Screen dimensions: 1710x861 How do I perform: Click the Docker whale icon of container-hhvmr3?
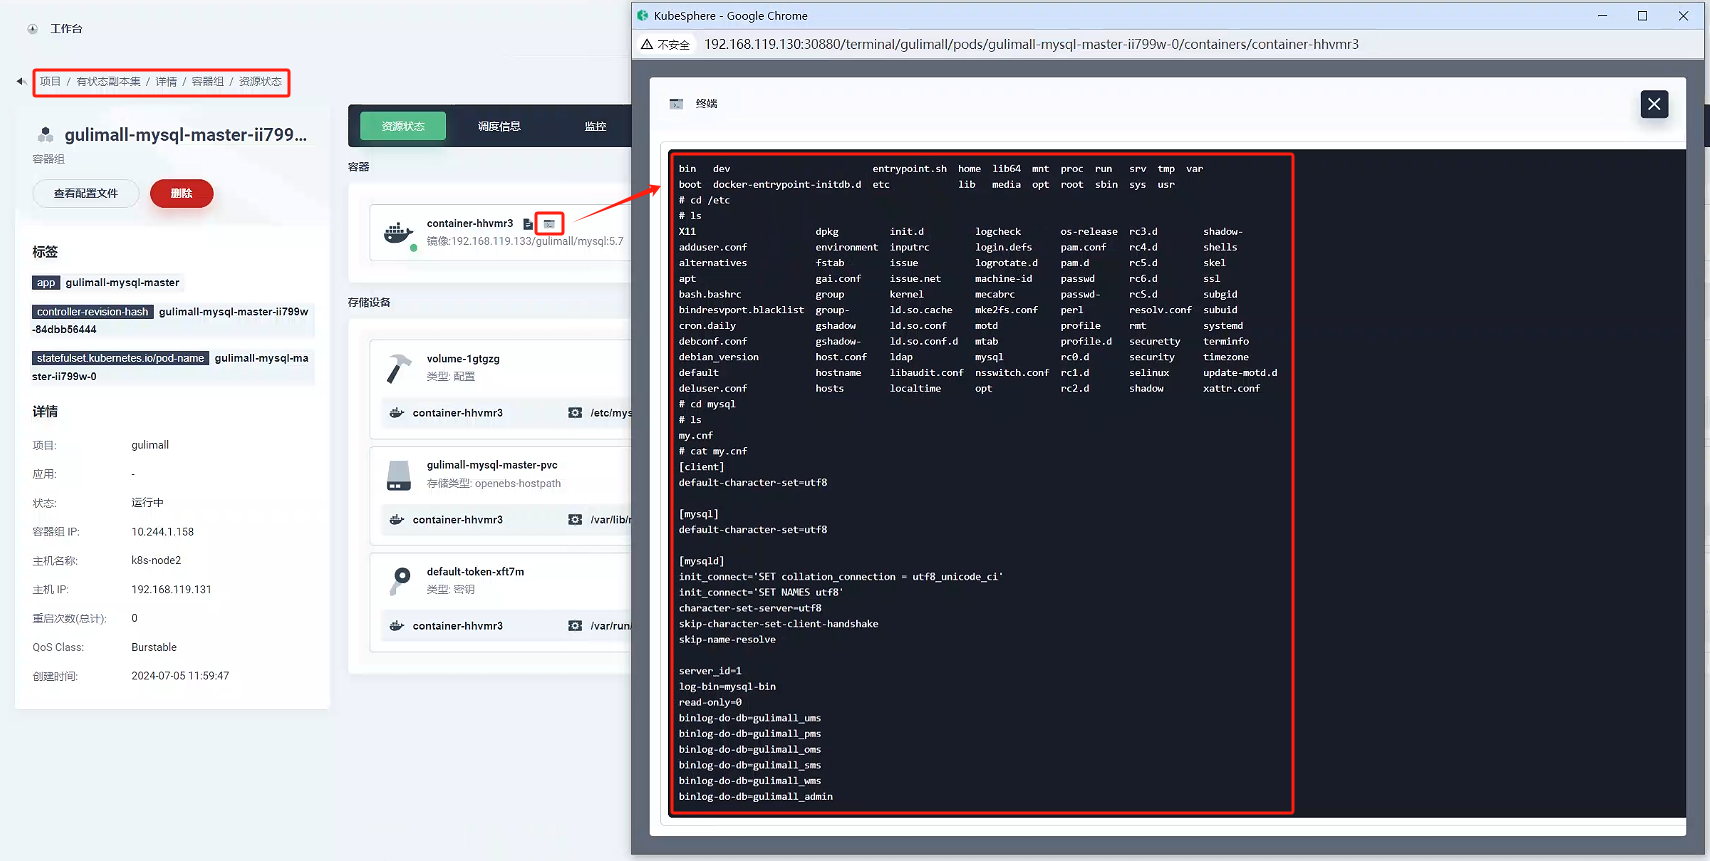coord(399,233)
